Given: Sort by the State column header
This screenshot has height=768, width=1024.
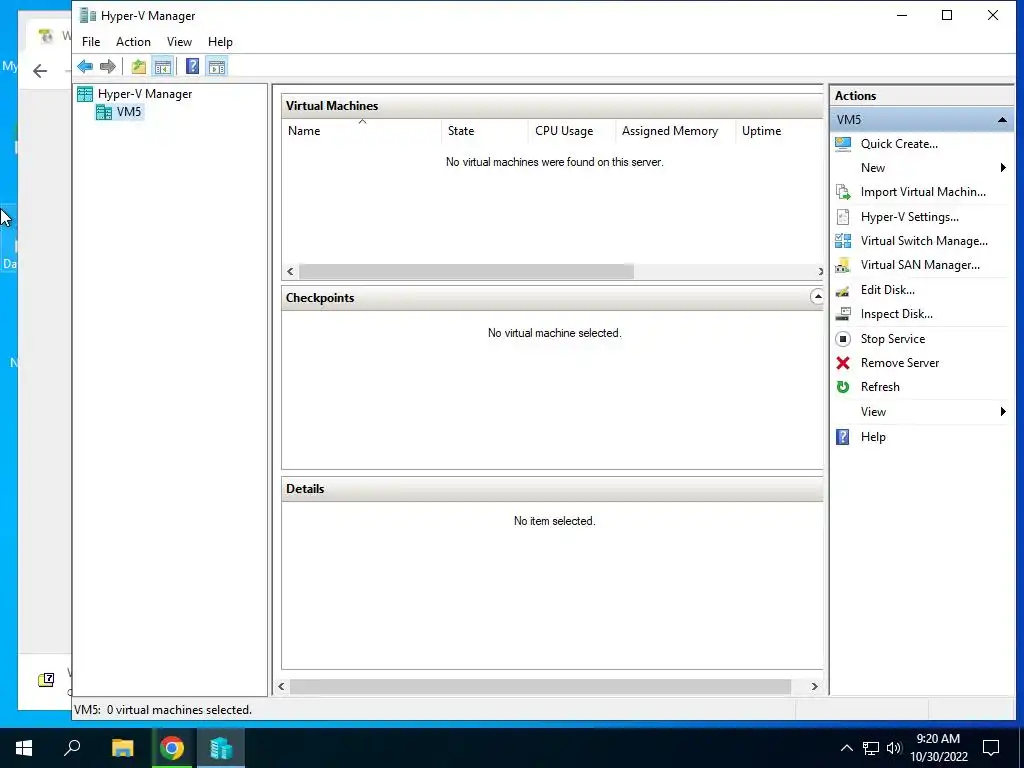Looking at the screenshot, I should (x=485, y=131).
